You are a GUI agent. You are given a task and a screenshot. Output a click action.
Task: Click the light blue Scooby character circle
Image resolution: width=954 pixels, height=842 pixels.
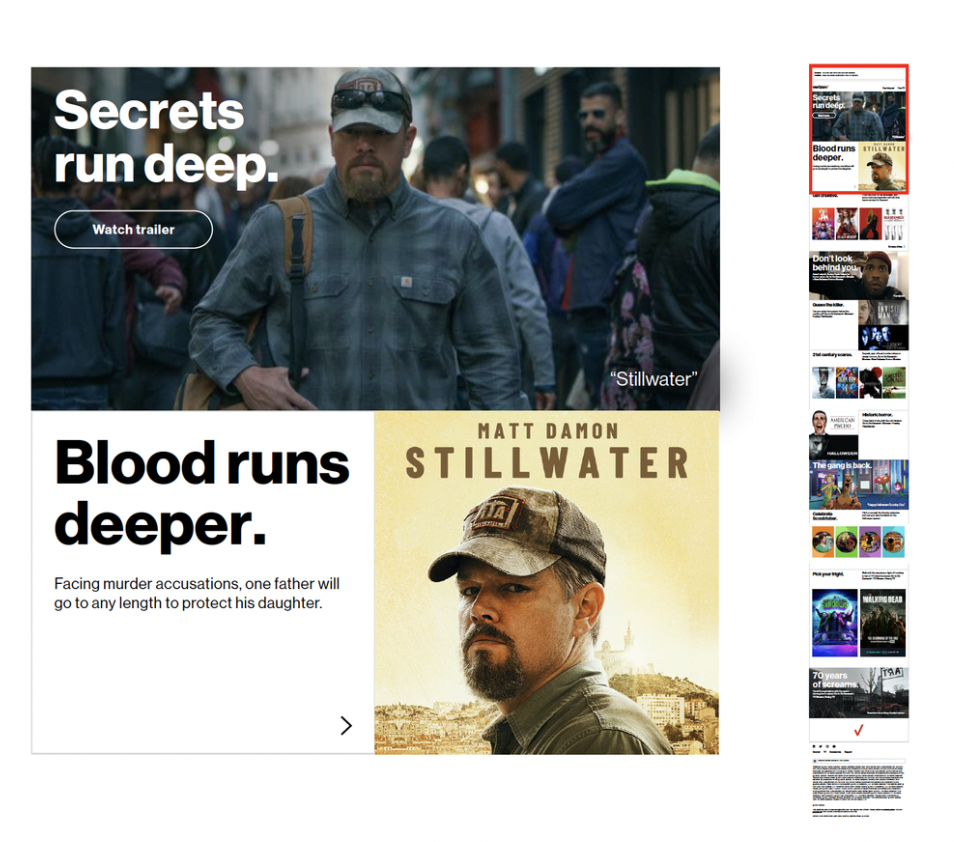point(894,541)
